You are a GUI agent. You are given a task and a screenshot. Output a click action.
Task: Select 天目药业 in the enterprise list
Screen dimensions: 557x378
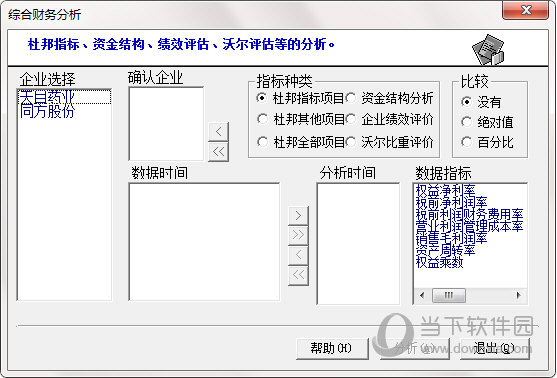click(65, 97)
